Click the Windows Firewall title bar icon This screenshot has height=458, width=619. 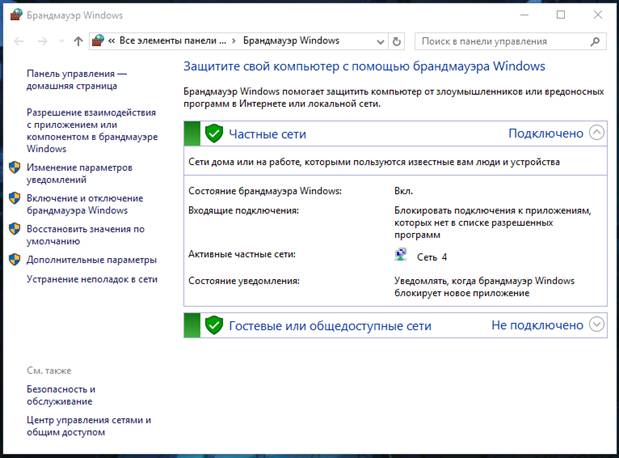tap(16, 15)
